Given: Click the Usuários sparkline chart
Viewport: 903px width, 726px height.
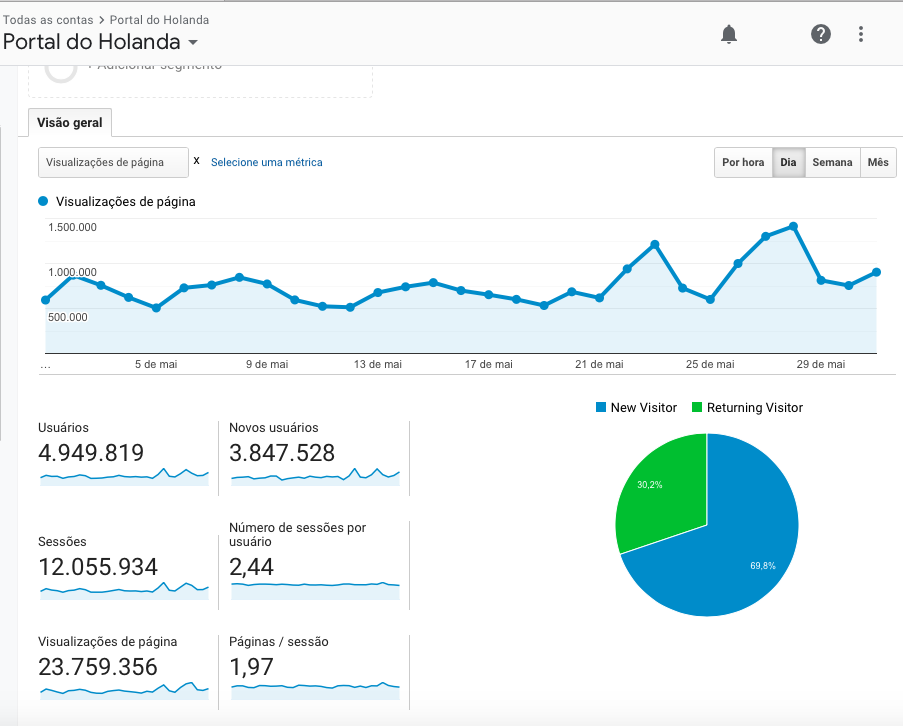Looking at the screenshot, I should tap(124, 476).
